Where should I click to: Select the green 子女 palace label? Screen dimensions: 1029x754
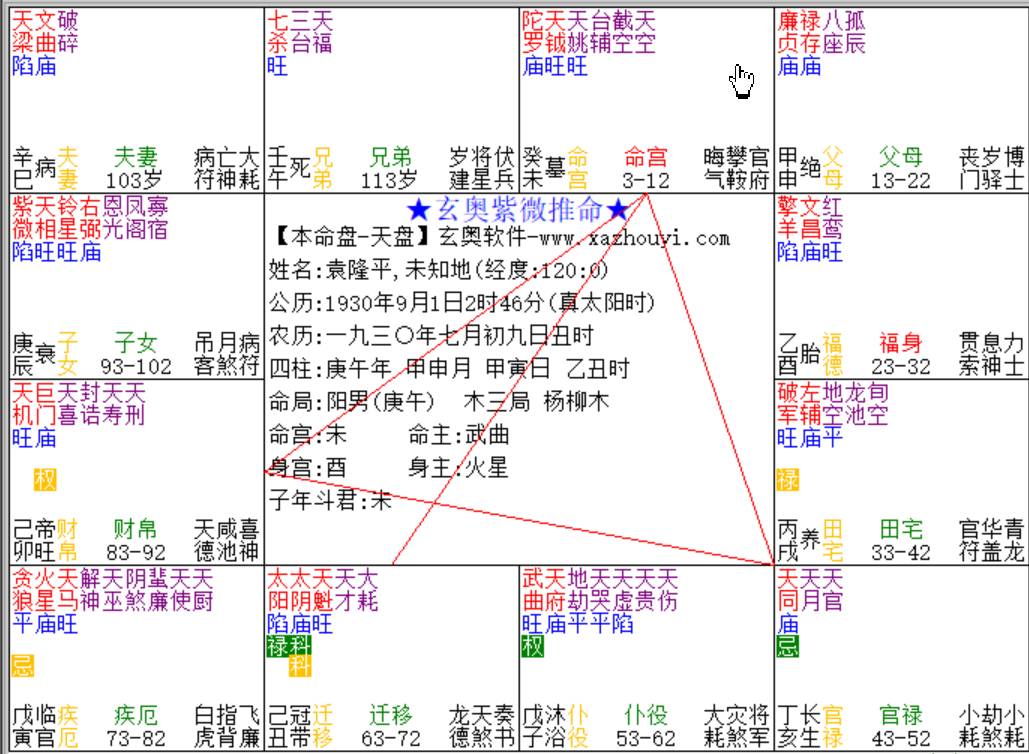135,343
